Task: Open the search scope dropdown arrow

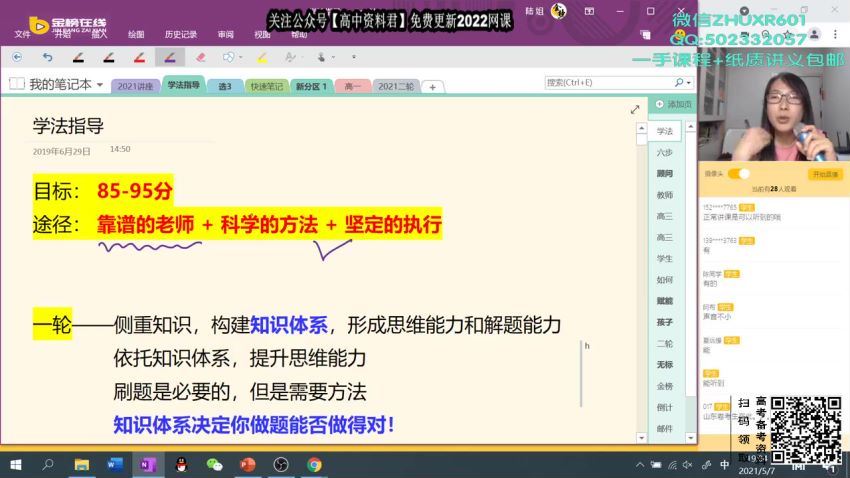Action: tap(689, 83)
